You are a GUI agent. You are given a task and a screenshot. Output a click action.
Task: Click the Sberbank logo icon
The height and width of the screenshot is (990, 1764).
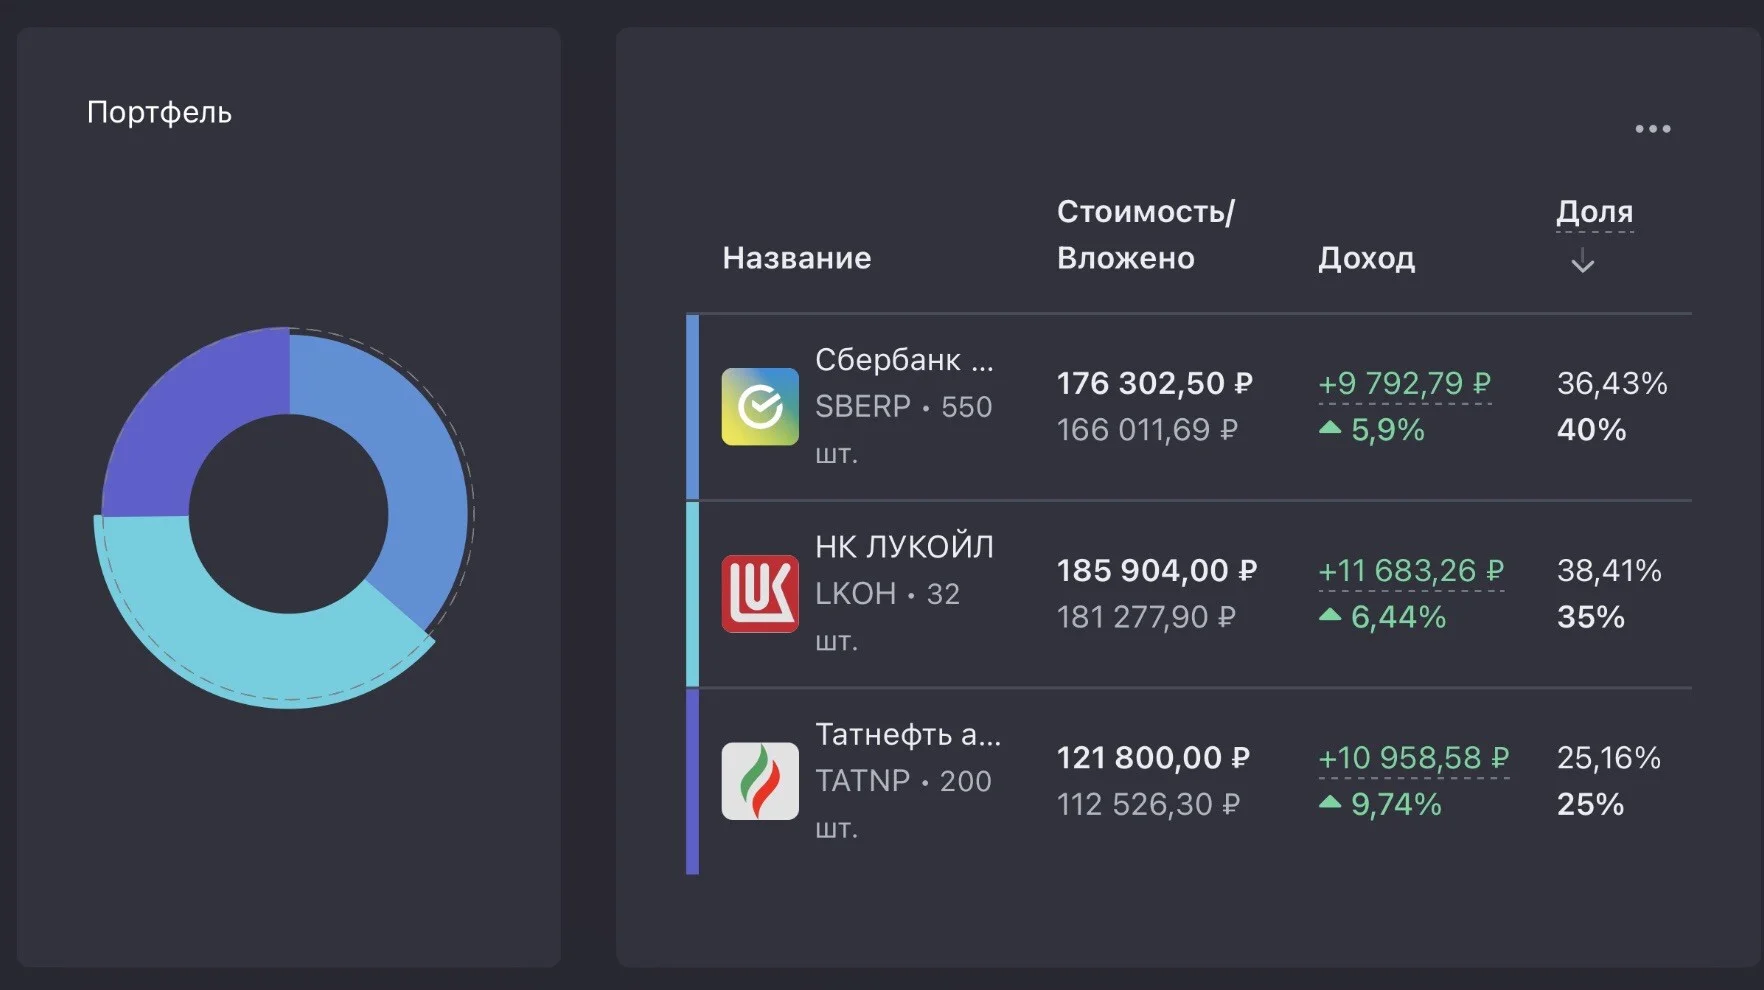pos(760,407)
